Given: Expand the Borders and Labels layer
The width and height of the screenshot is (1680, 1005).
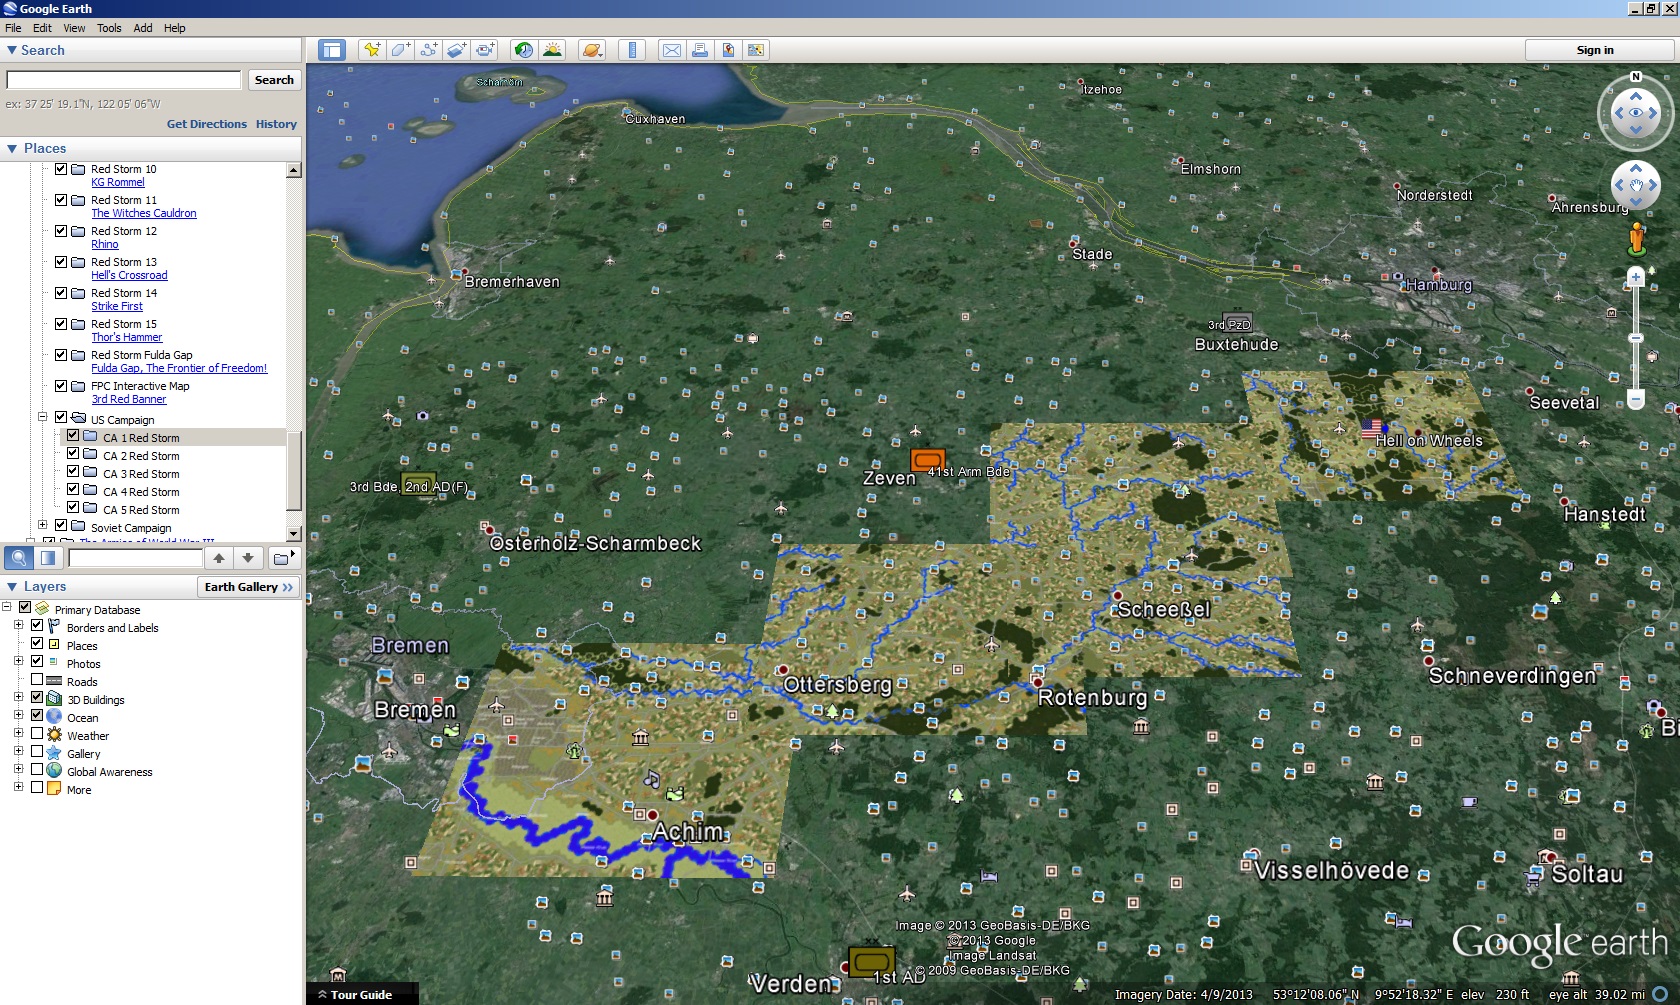Looking at the screenshot, I should click(x=19, y=626).
